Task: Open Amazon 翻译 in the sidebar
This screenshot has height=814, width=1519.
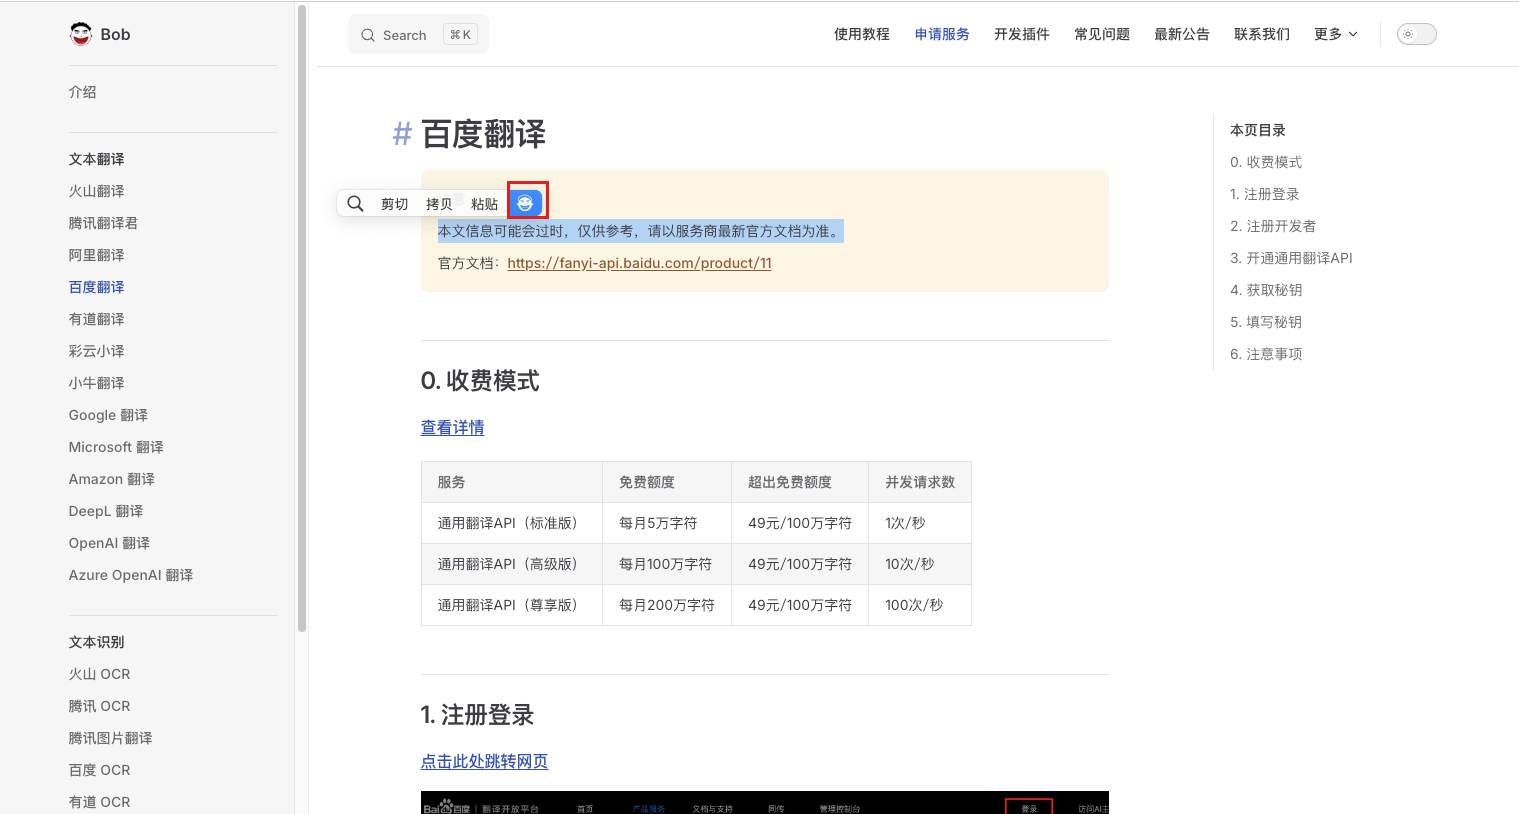Action: coord(112,479)
